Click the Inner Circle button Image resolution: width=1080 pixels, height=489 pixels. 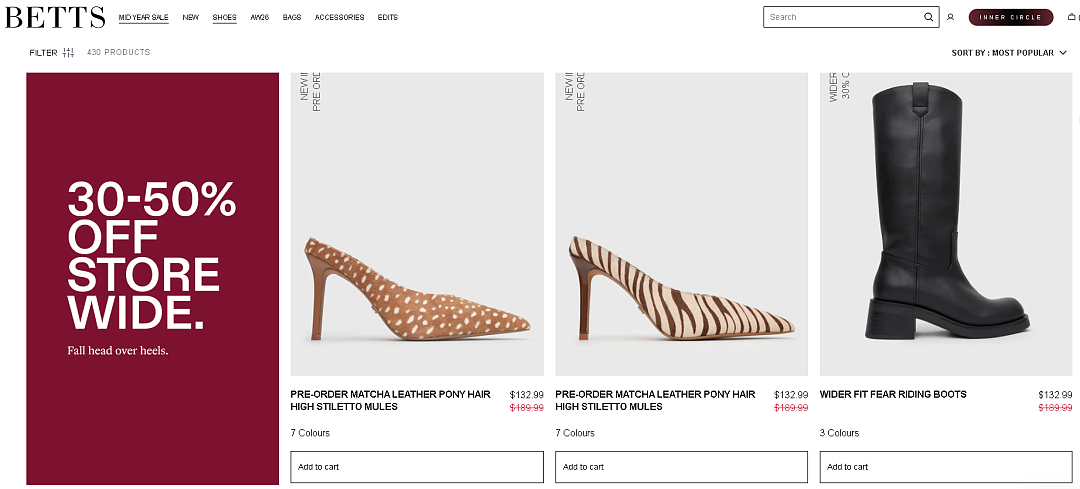1011,17
